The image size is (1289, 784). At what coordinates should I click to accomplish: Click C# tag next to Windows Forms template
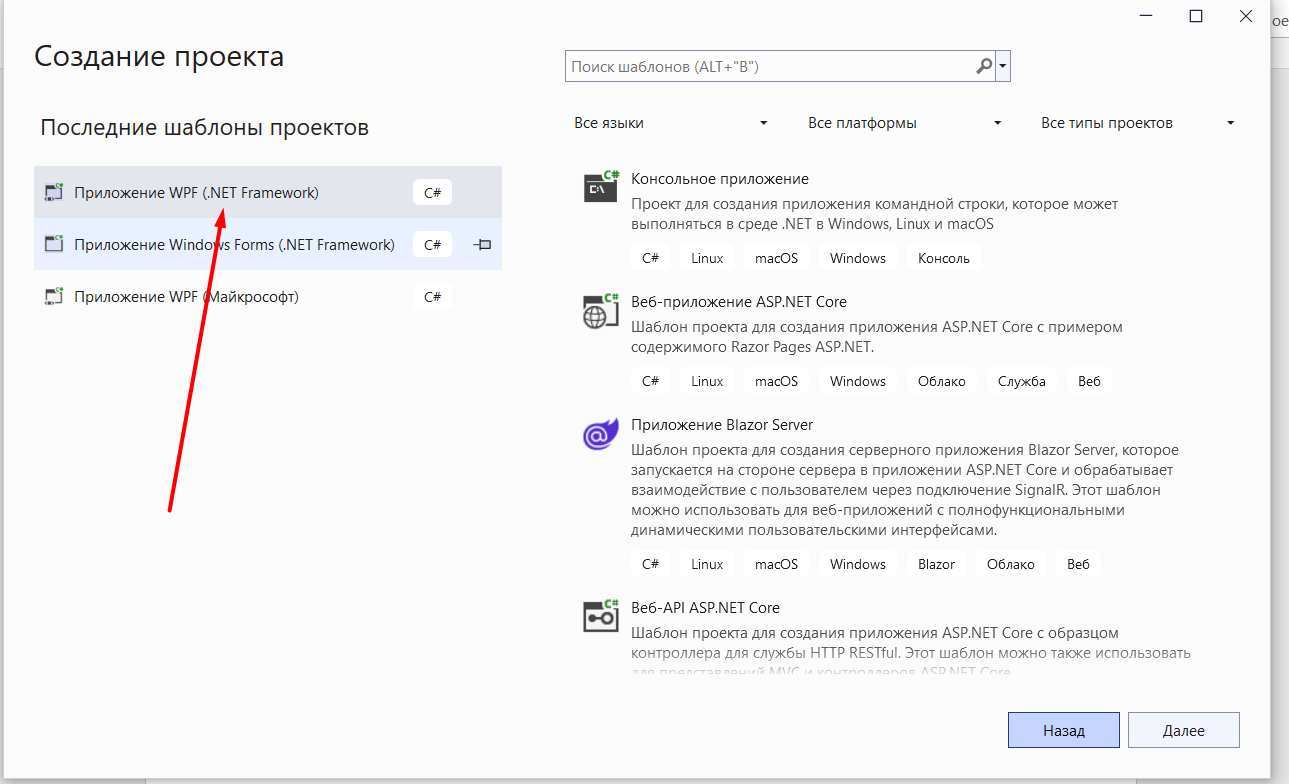click(432, 245)
